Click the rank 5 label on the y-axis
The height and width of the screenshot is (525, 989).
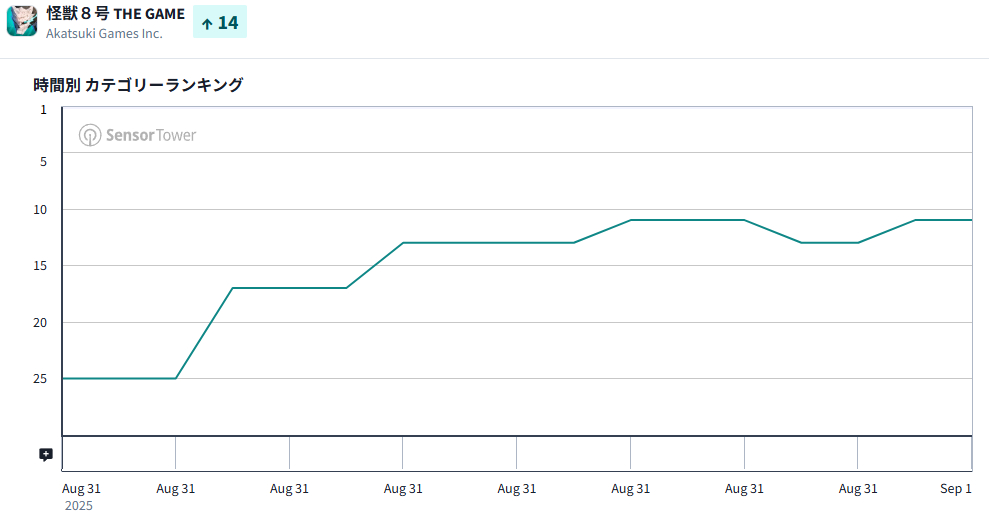[43, 160]
